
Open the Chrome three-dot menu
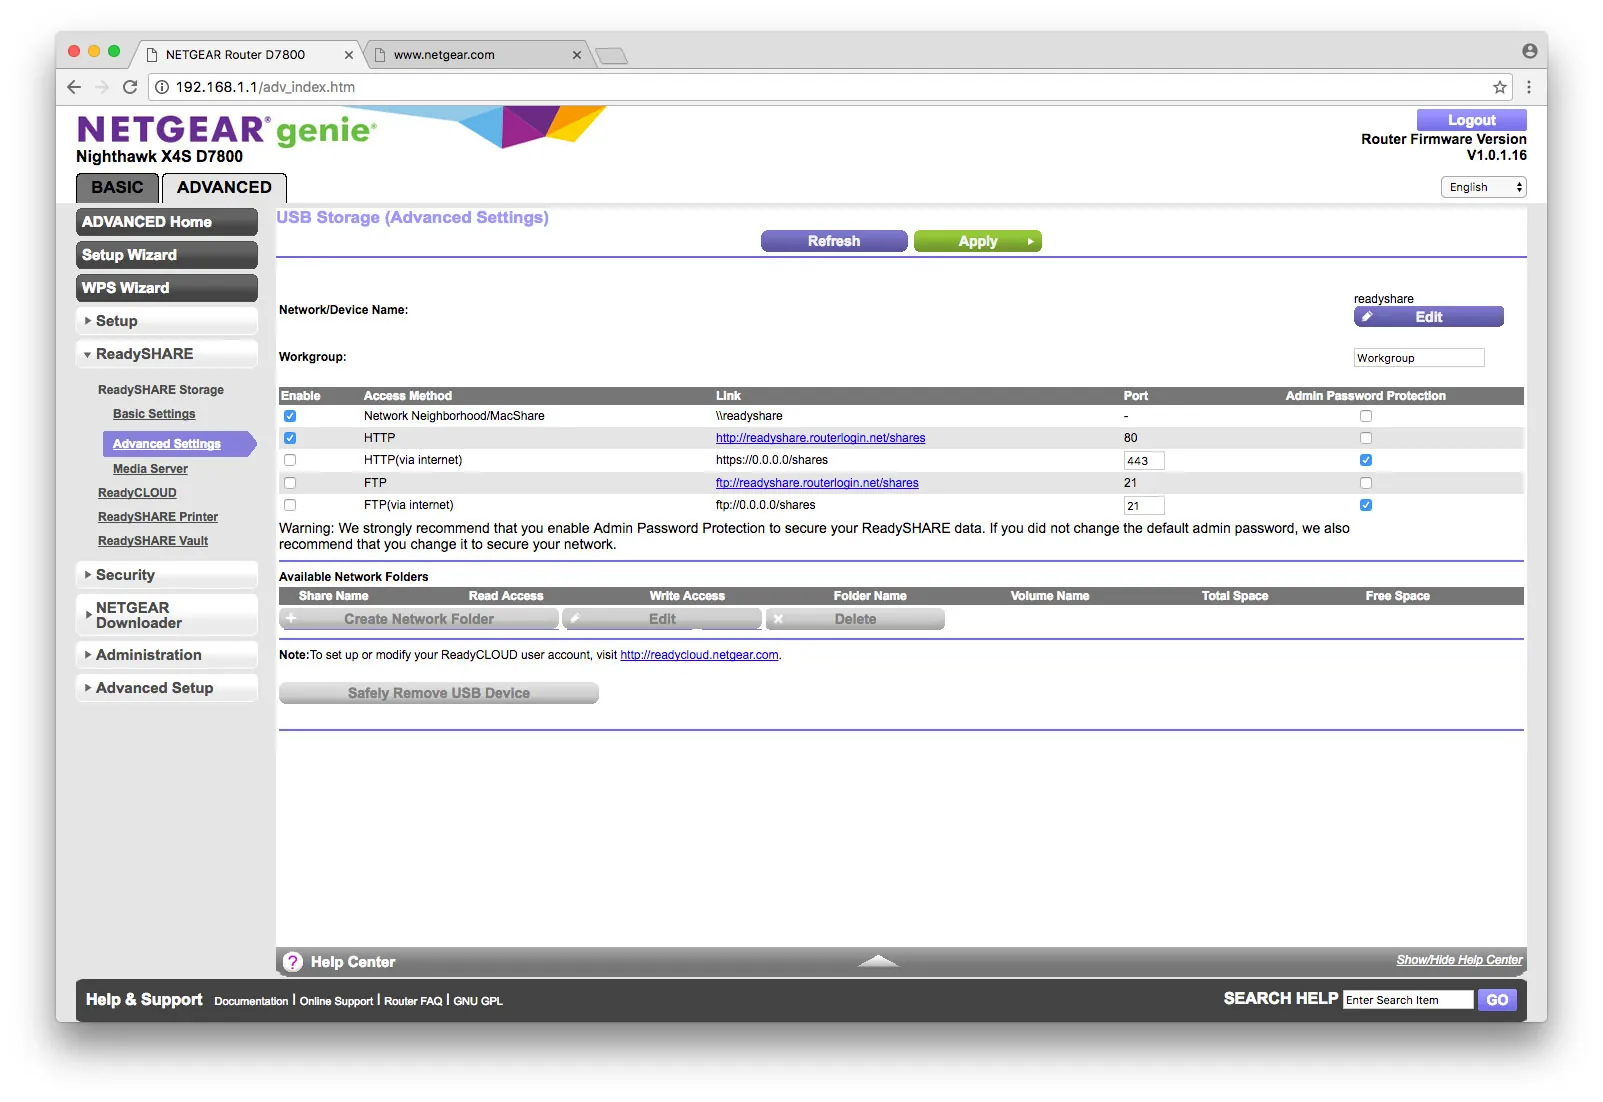coord(1529,87)
